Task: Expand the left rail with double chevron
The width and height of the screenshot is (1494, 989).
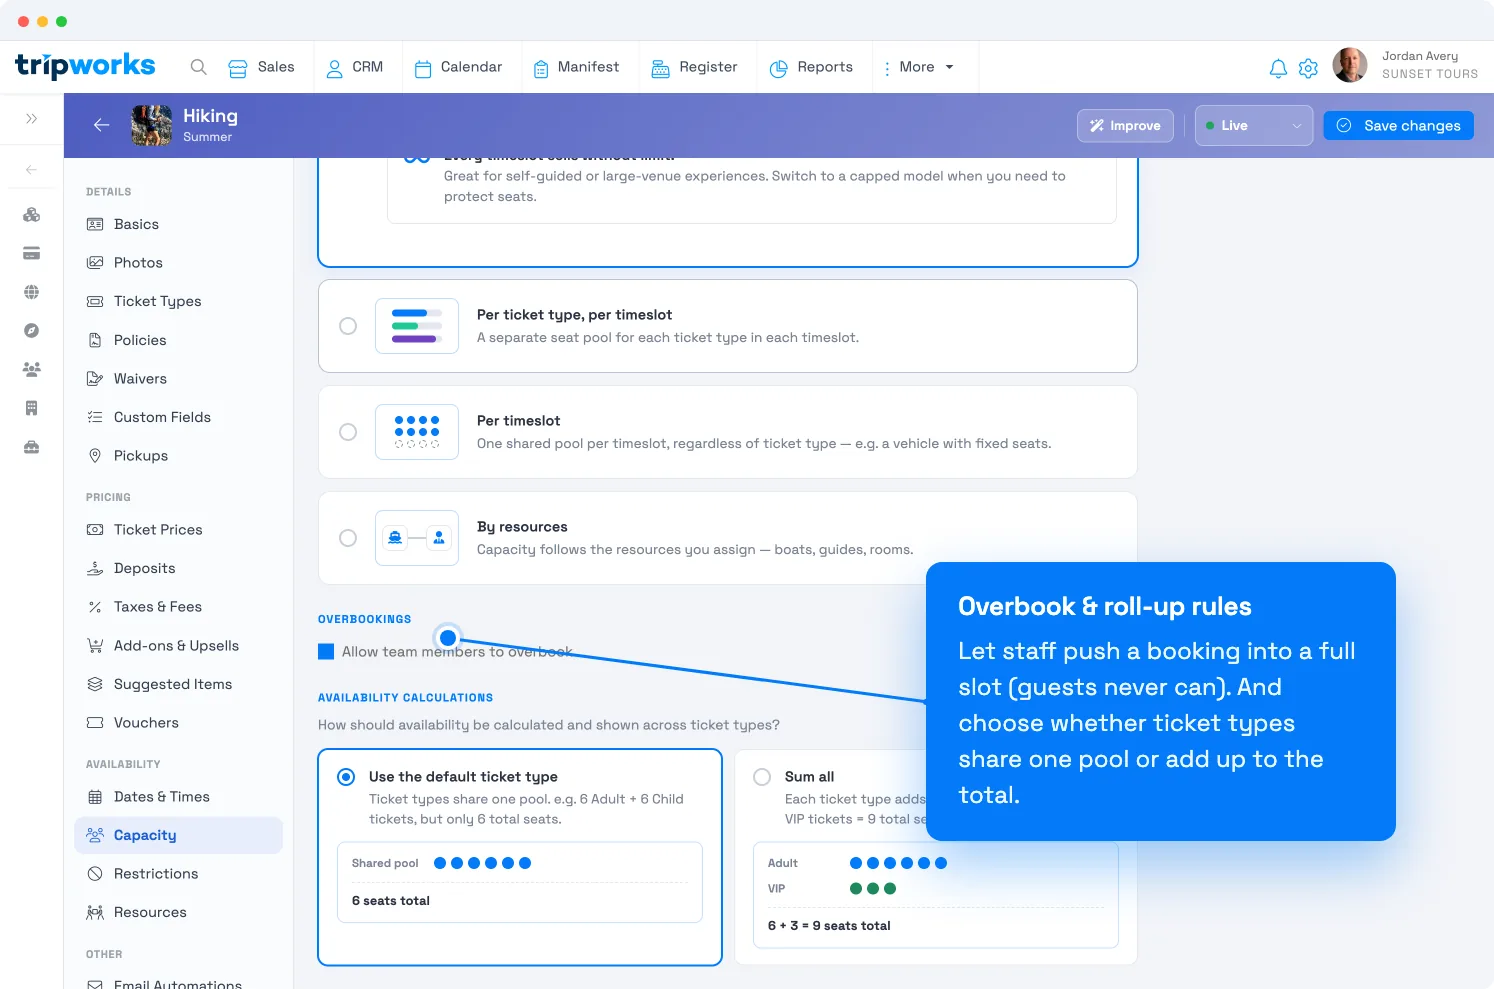Action: pyautogui.click(x=32, y=118)
